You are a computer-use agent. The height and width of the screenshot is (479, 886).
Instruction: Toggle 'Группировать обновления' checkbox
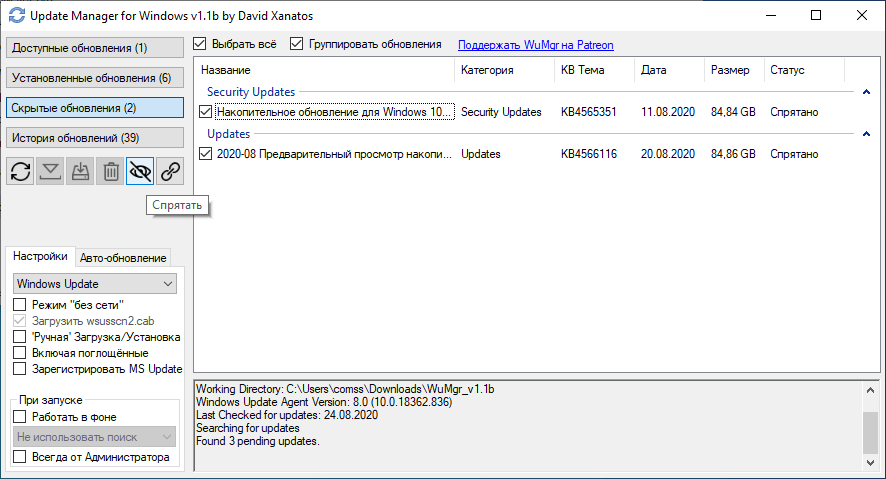click(297, 43)
